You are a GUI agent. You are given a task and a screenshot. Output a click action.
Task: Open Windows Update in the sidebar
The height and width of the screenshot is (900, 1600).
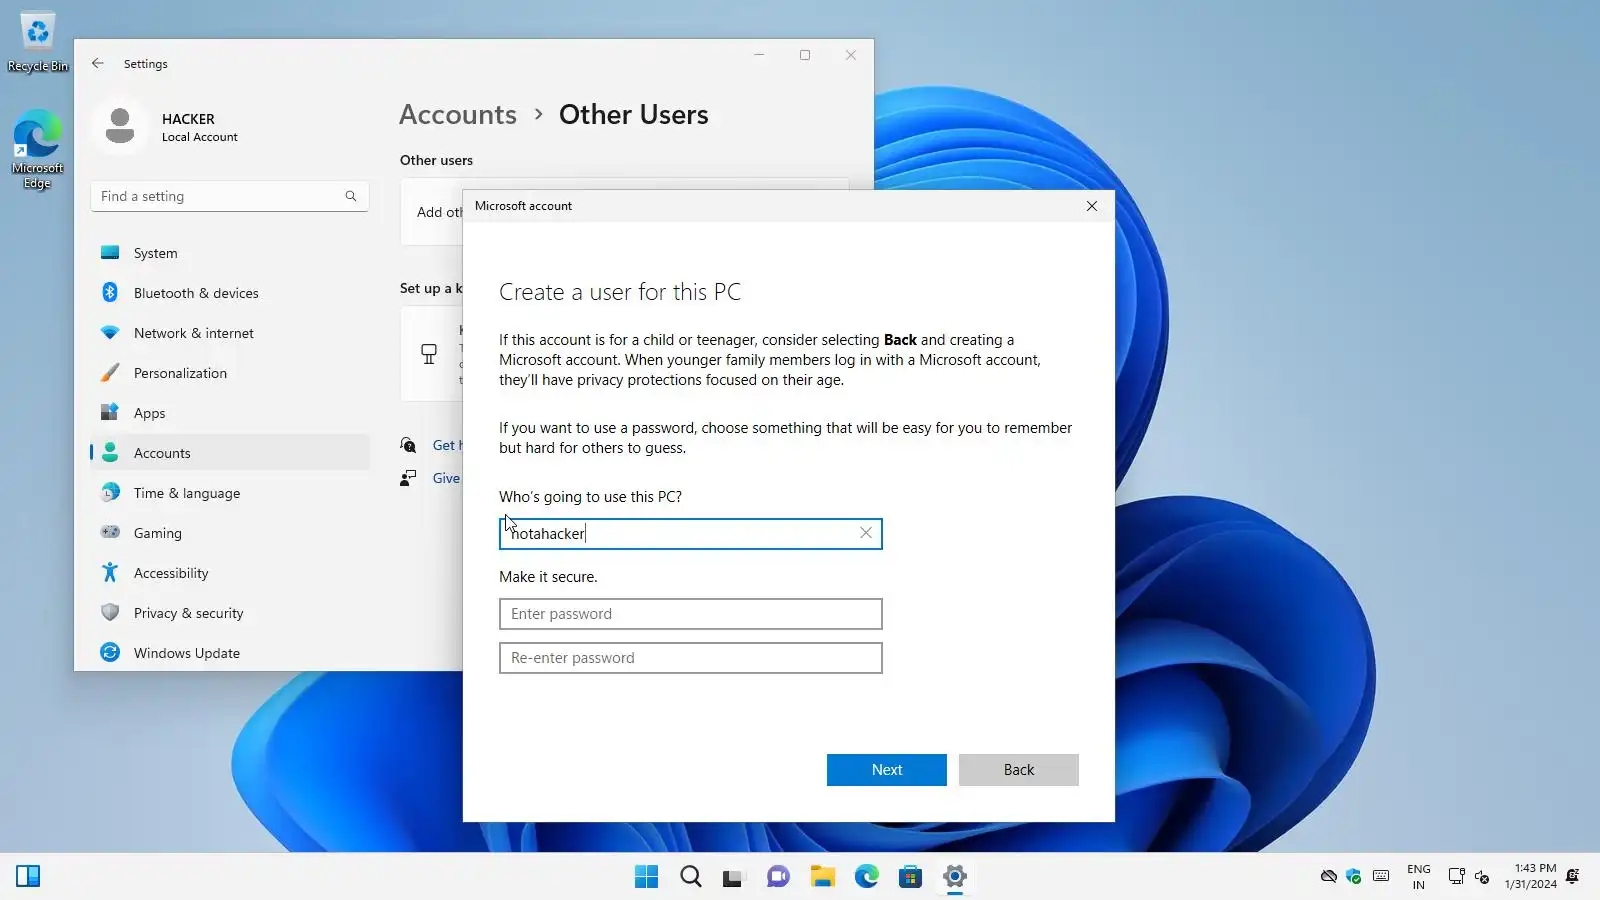coord(230,653)
